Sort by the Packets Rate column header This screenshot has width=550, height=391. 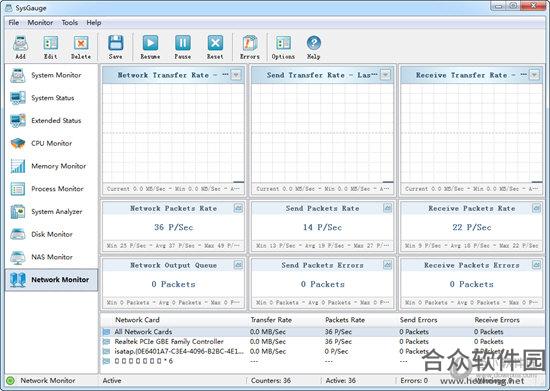click(345, 320)
